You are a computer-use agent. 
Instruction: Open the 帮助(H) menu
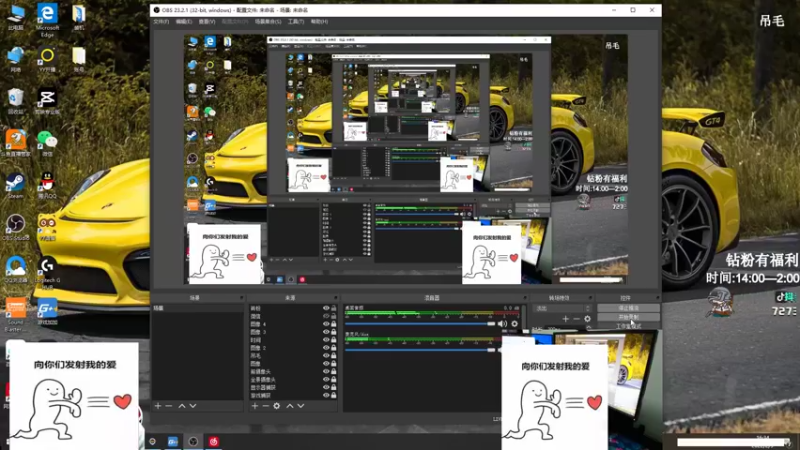319,22
